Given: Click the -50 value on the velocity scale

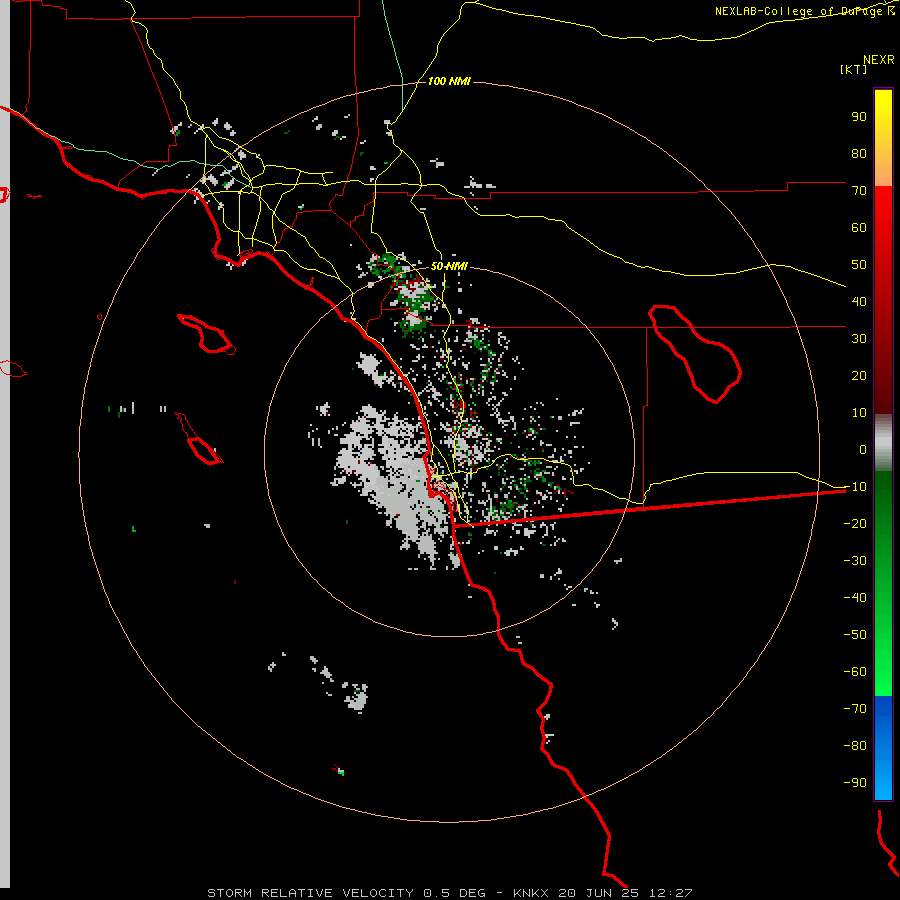Looking at the screenshot, I should coord(855,635).
